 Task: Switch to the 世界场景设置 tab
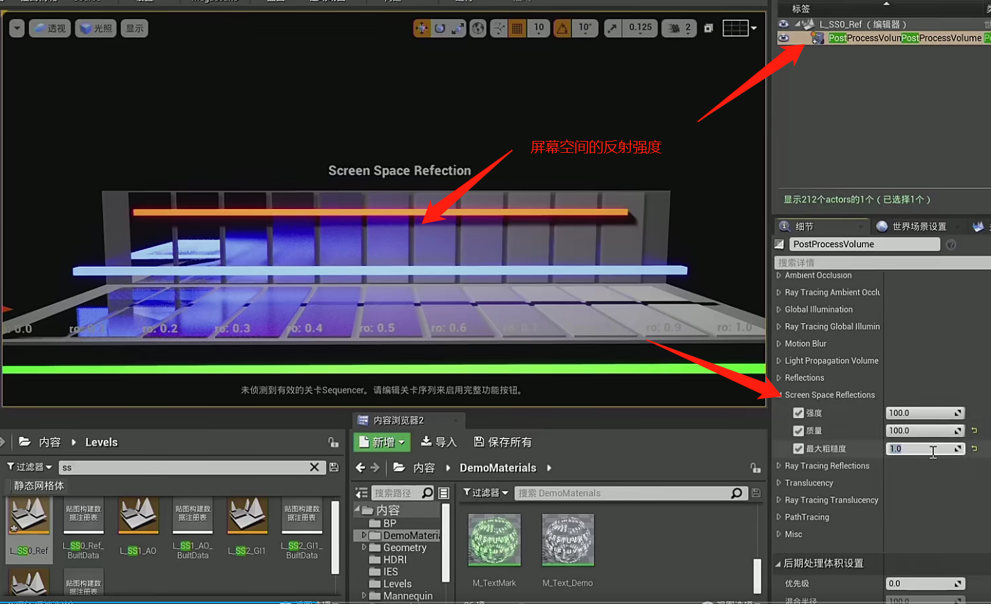tap(910, 227)
